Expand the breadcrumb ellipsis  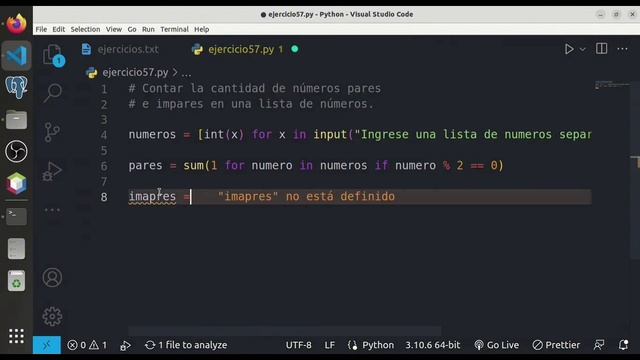(186, 73)
